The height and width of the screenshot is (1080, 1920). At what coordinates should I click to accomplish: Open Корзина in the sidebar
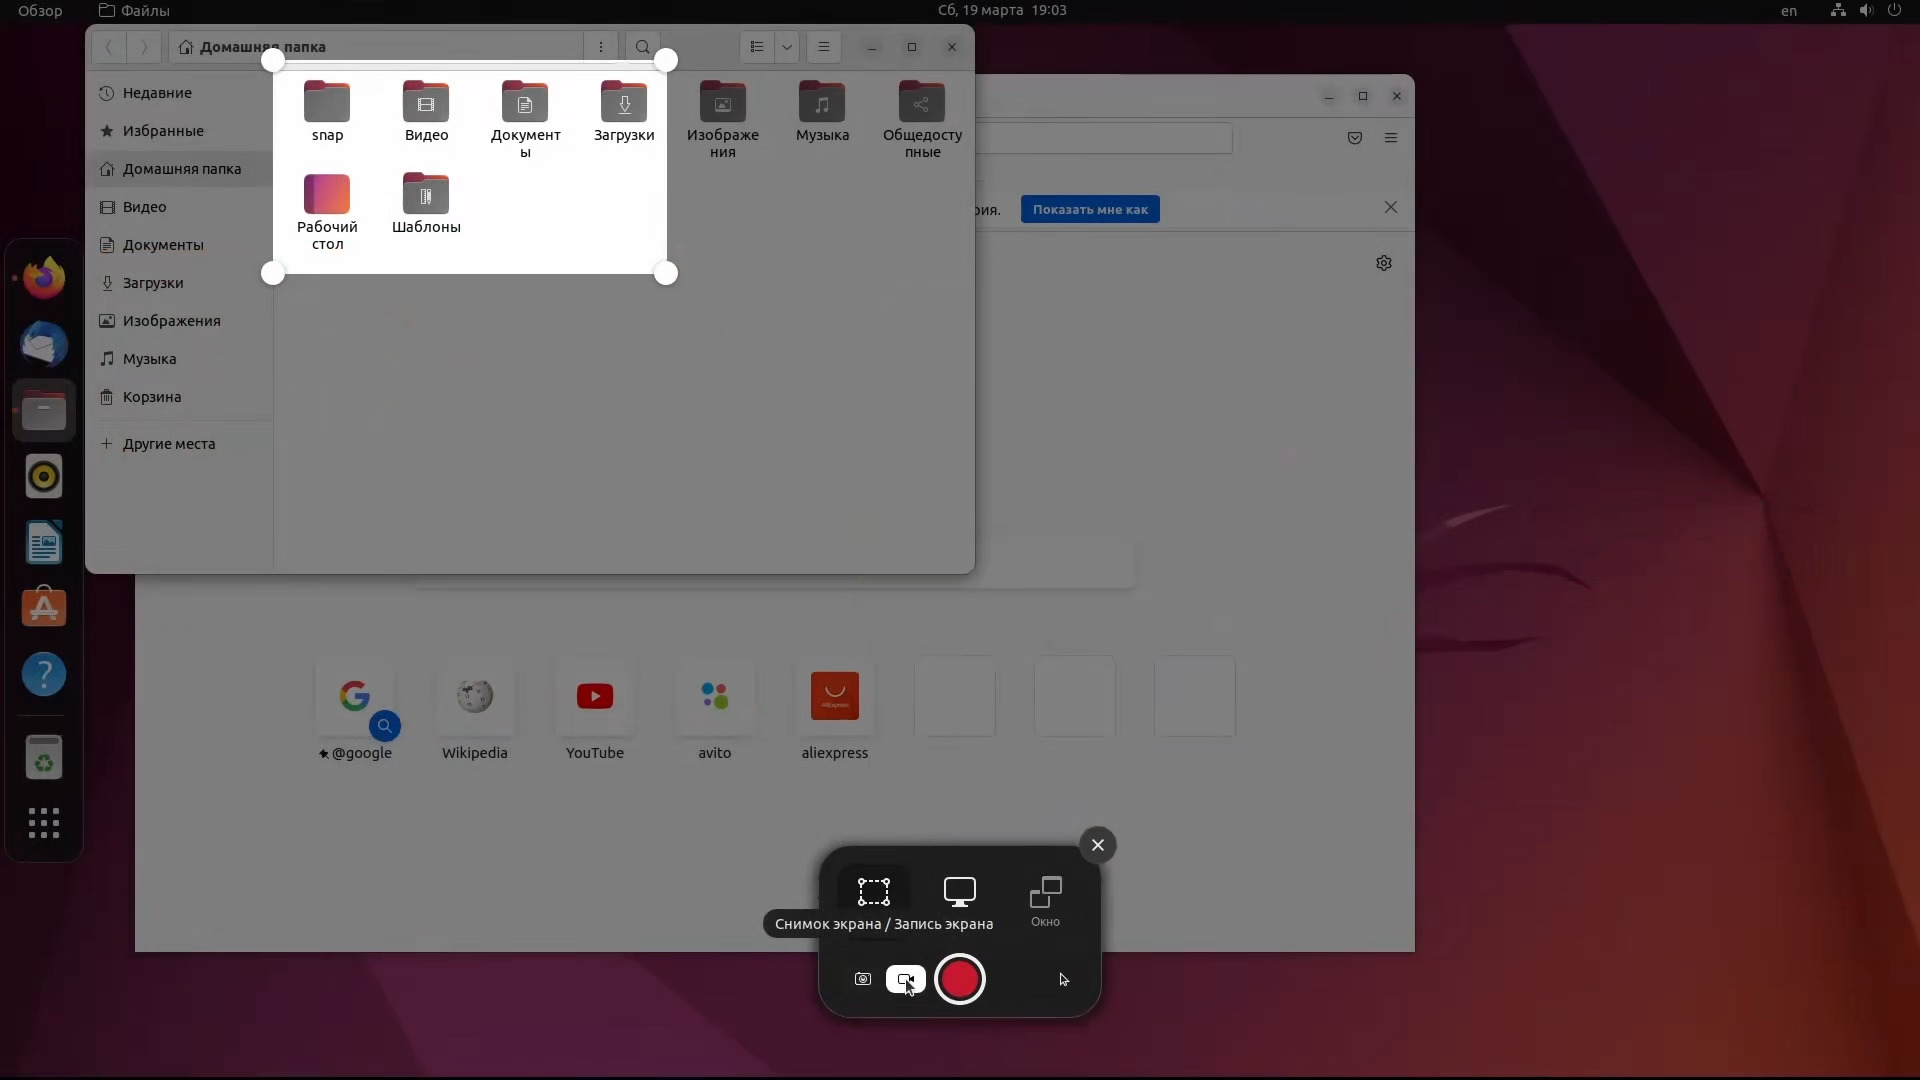click(x=179, y=397)
